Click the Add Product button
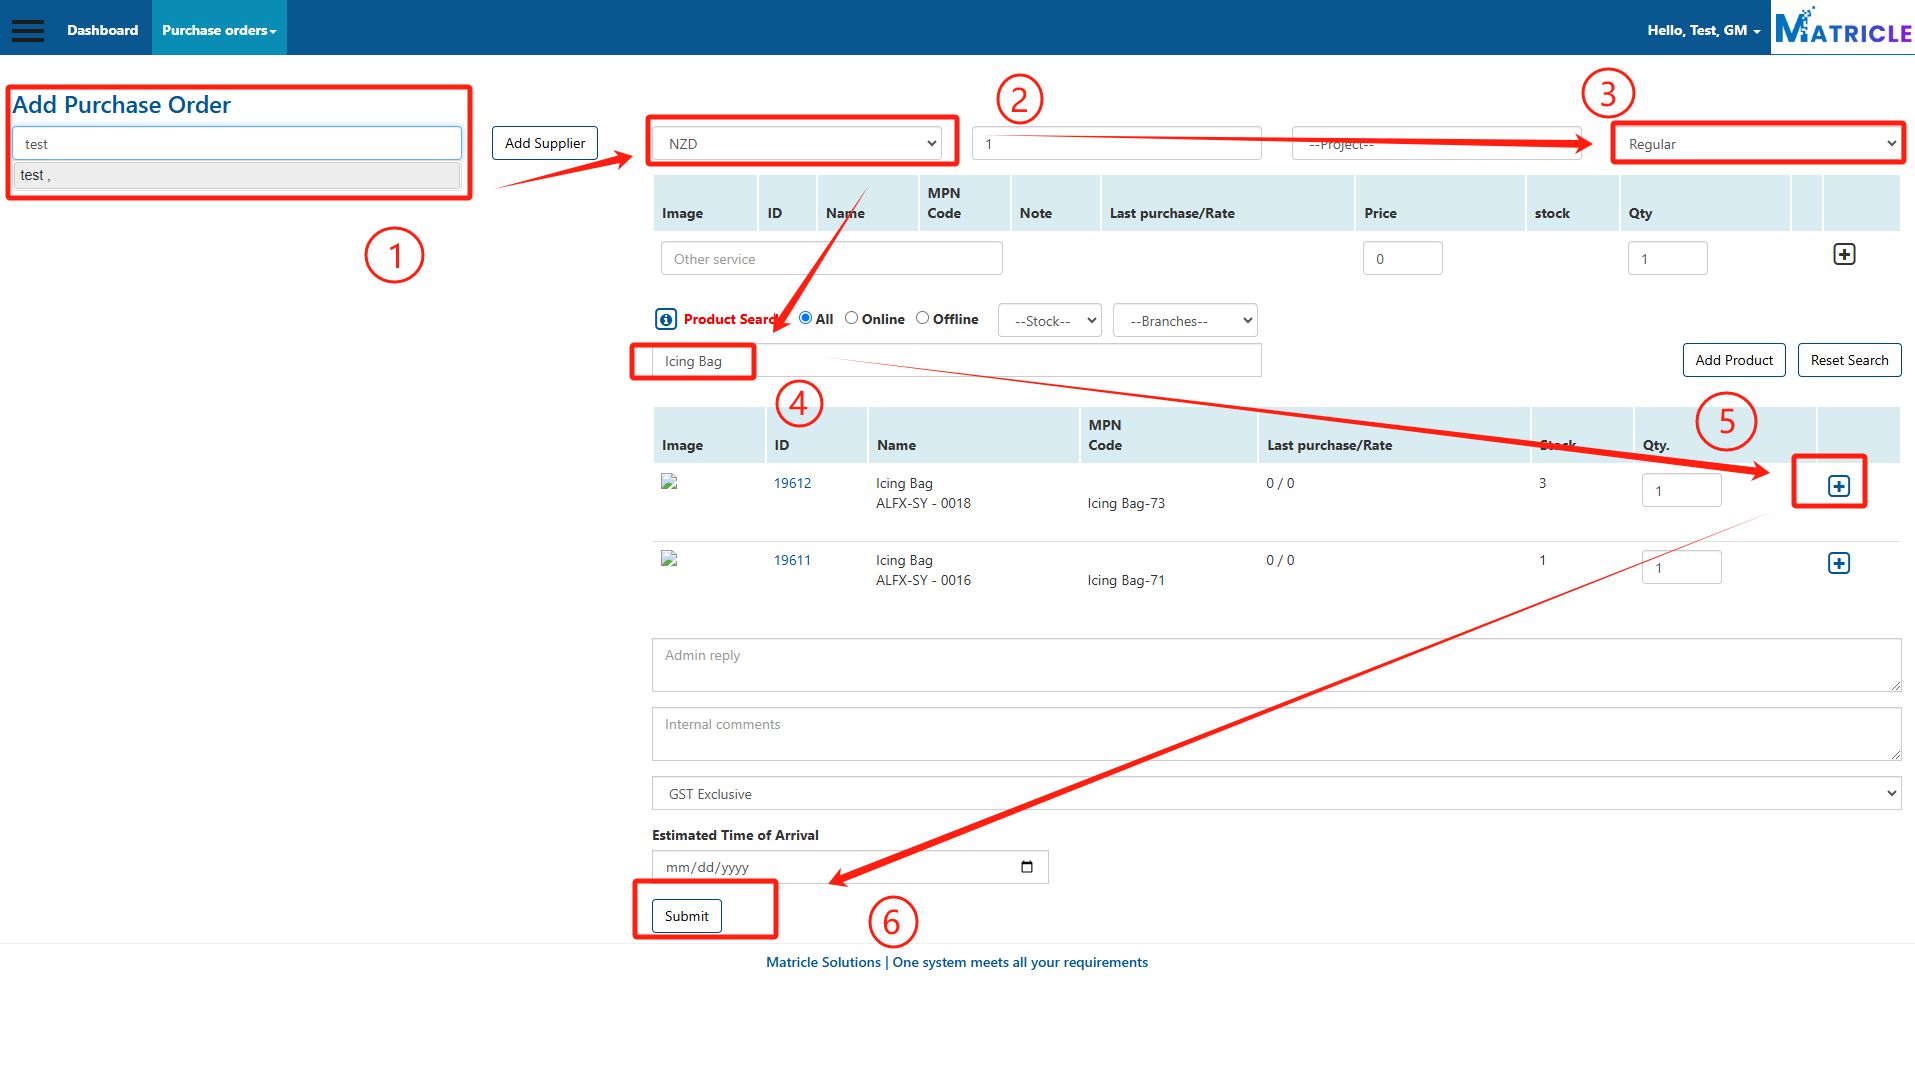1915x1072 pixels. click(1733, 360)
